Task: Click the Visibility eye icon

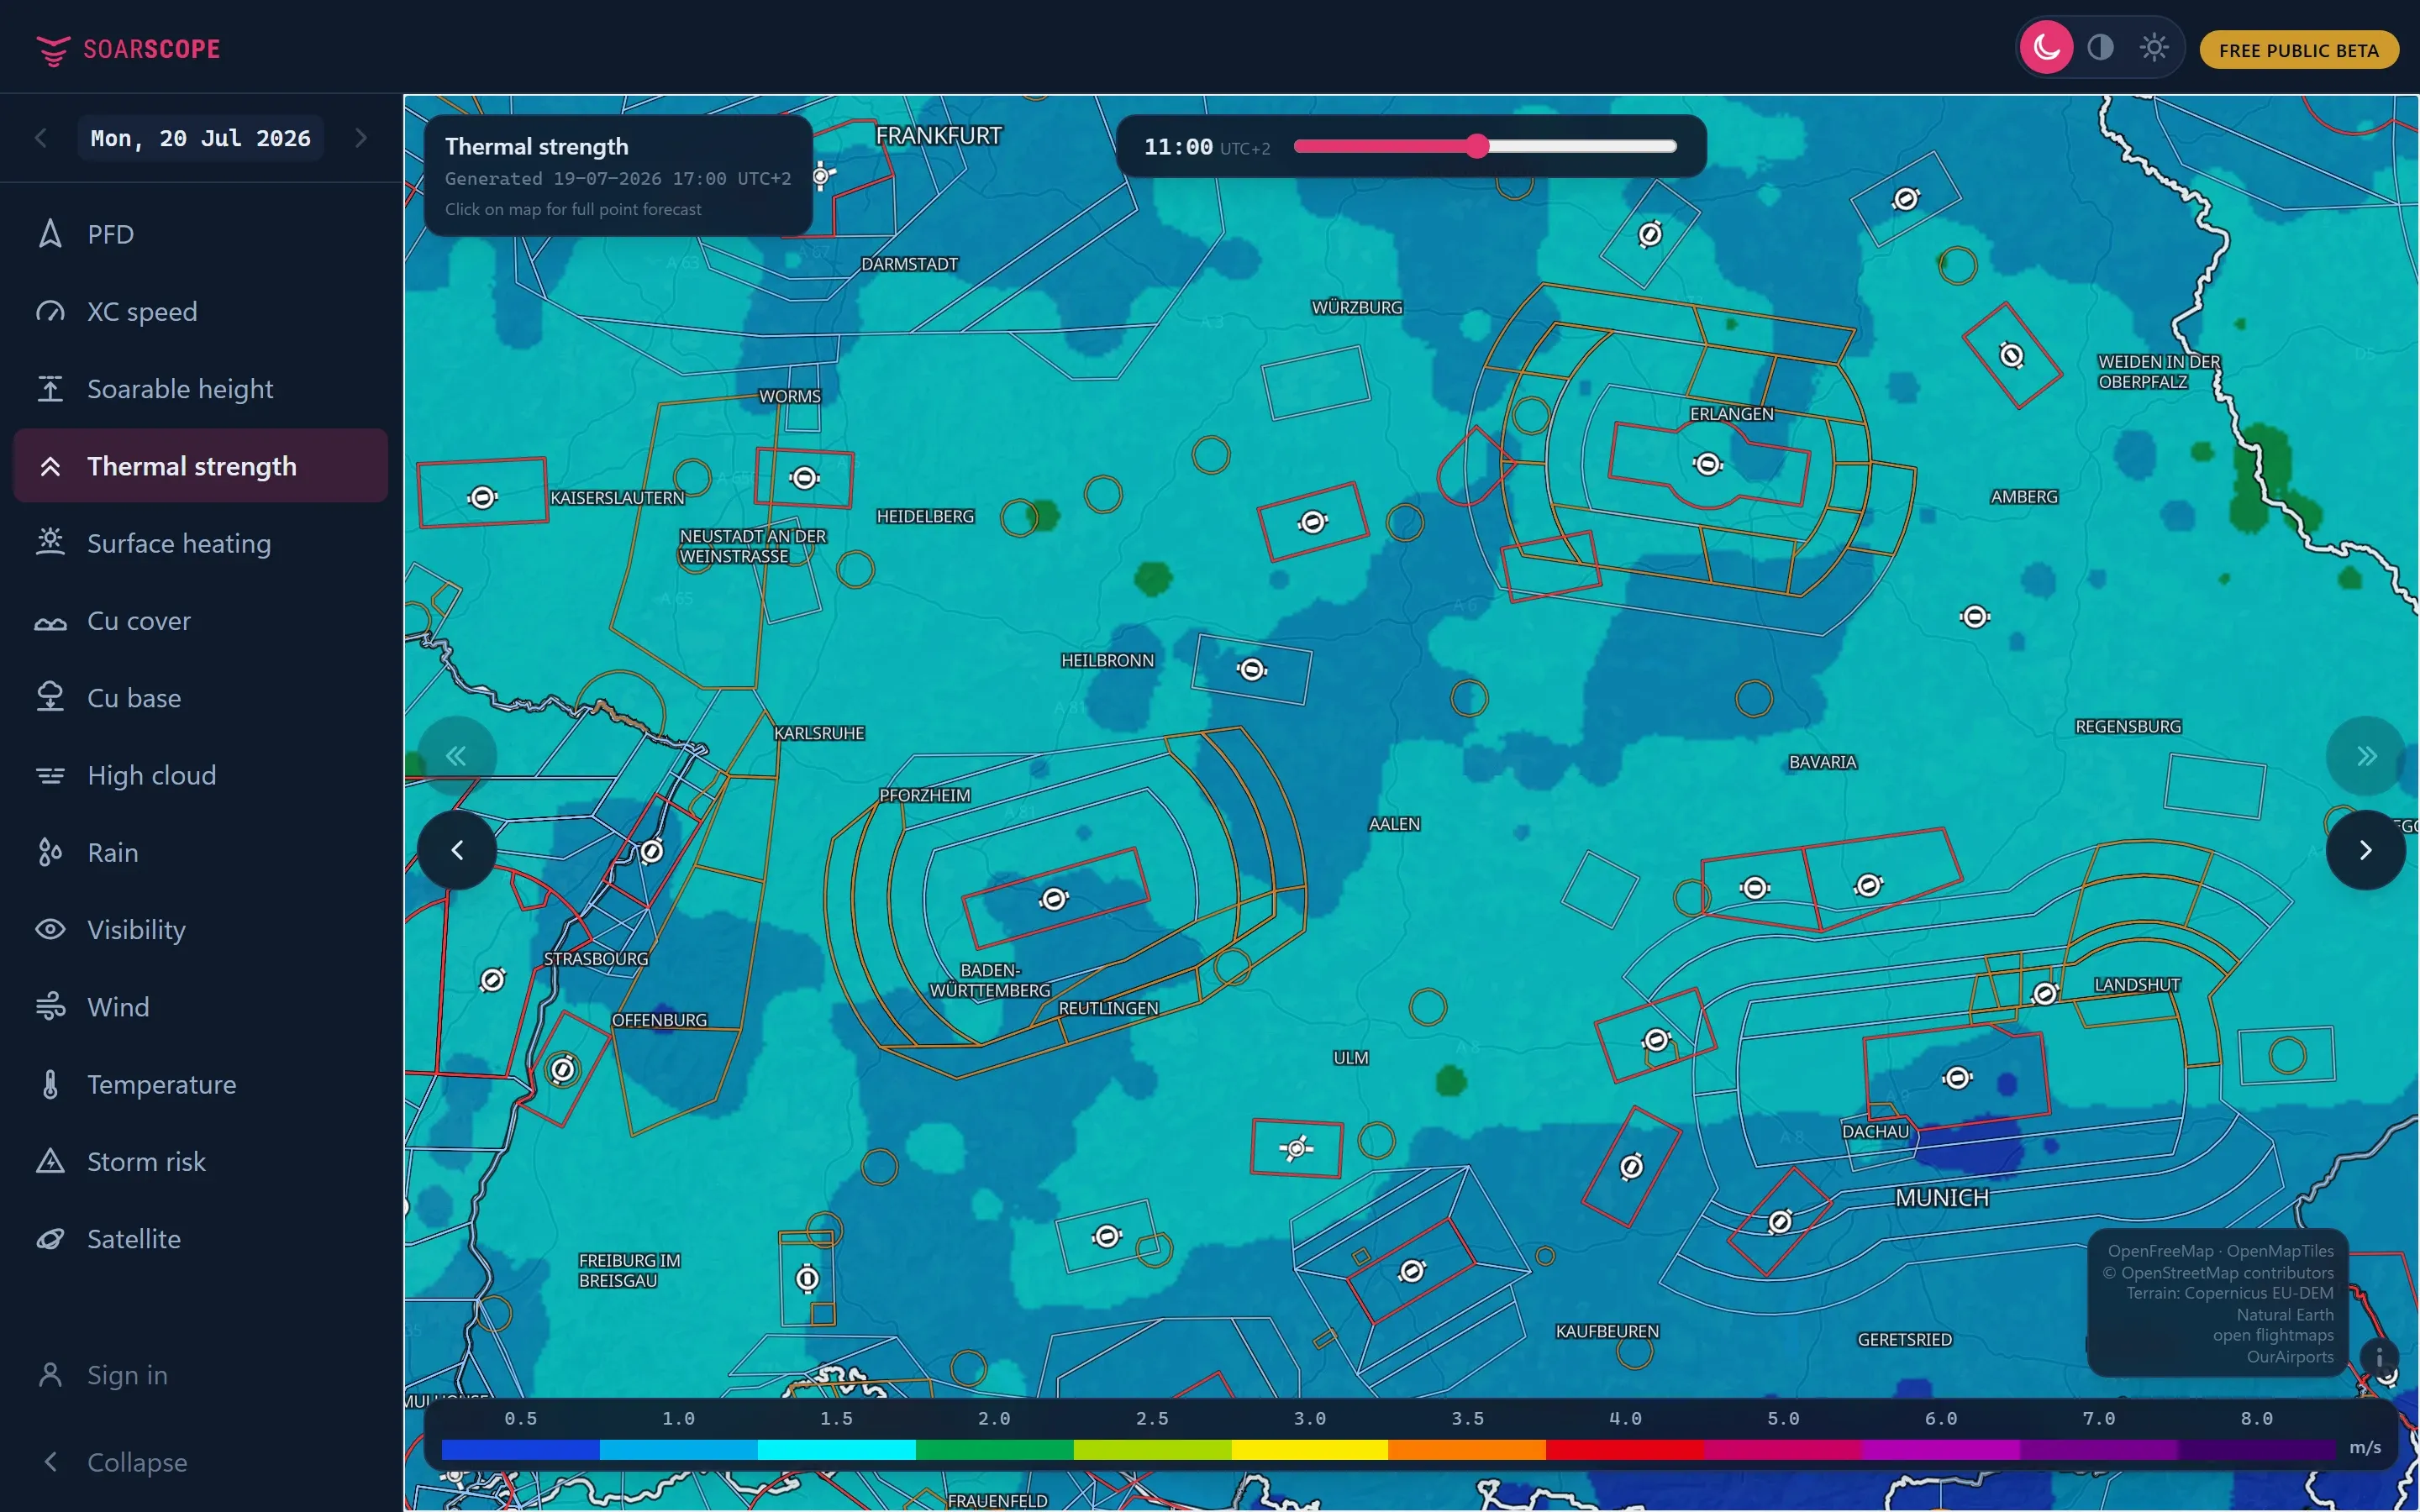Action: pyautogui.click(x=50, y=929)
